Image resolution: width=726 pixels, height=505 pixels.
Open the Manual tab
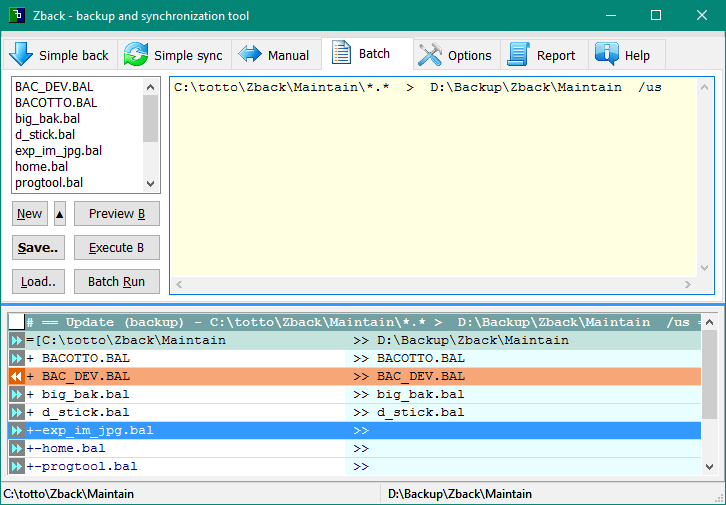tap(276, 55)
